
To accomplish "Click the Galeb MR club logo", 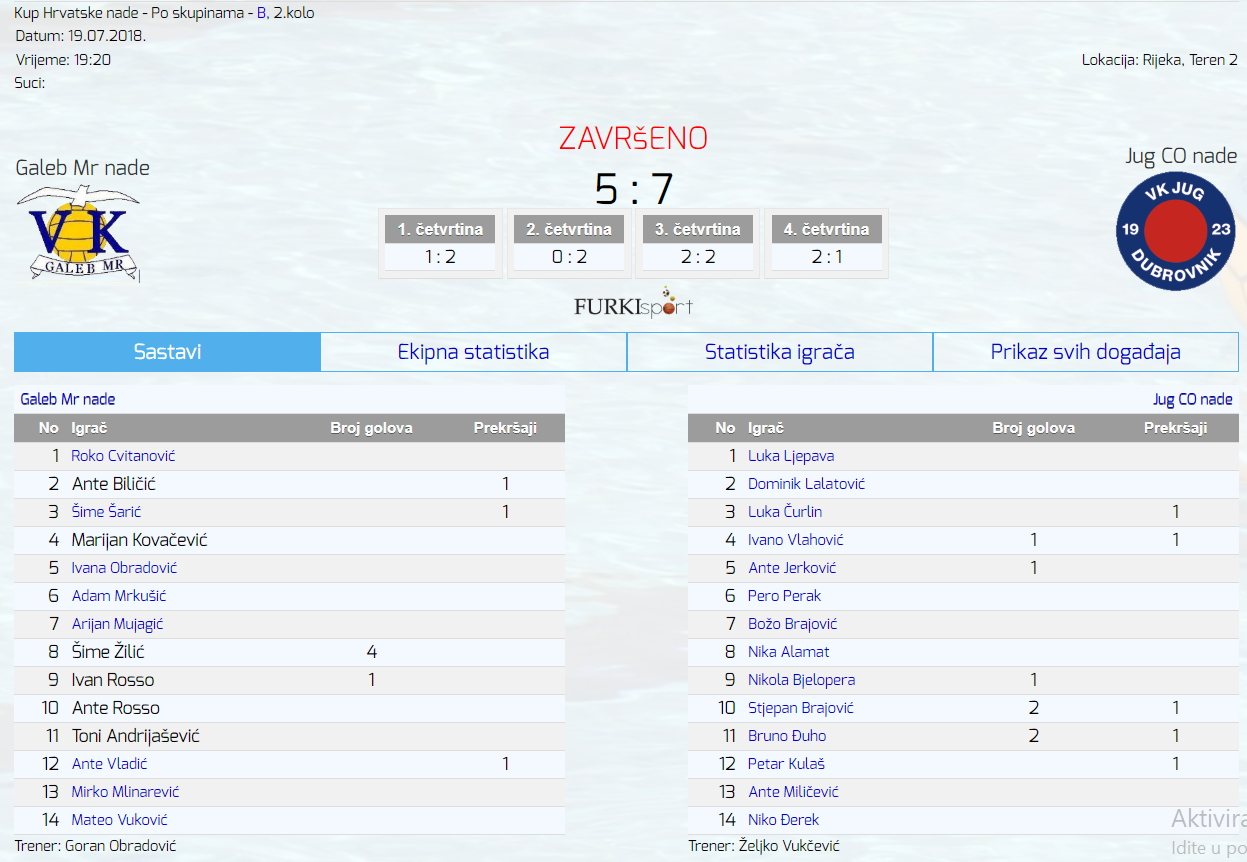I will click(x=79, y=233).
